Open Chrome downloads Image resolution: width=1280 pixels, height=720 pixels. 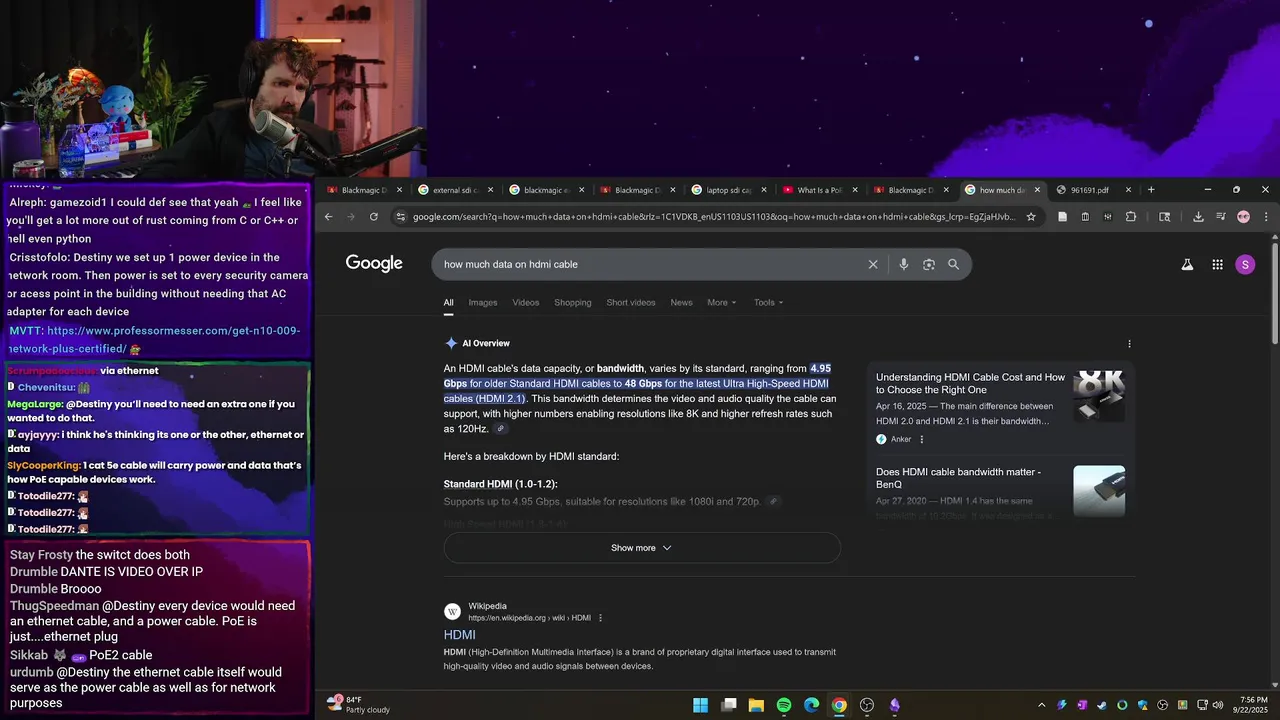(1198, 216)
